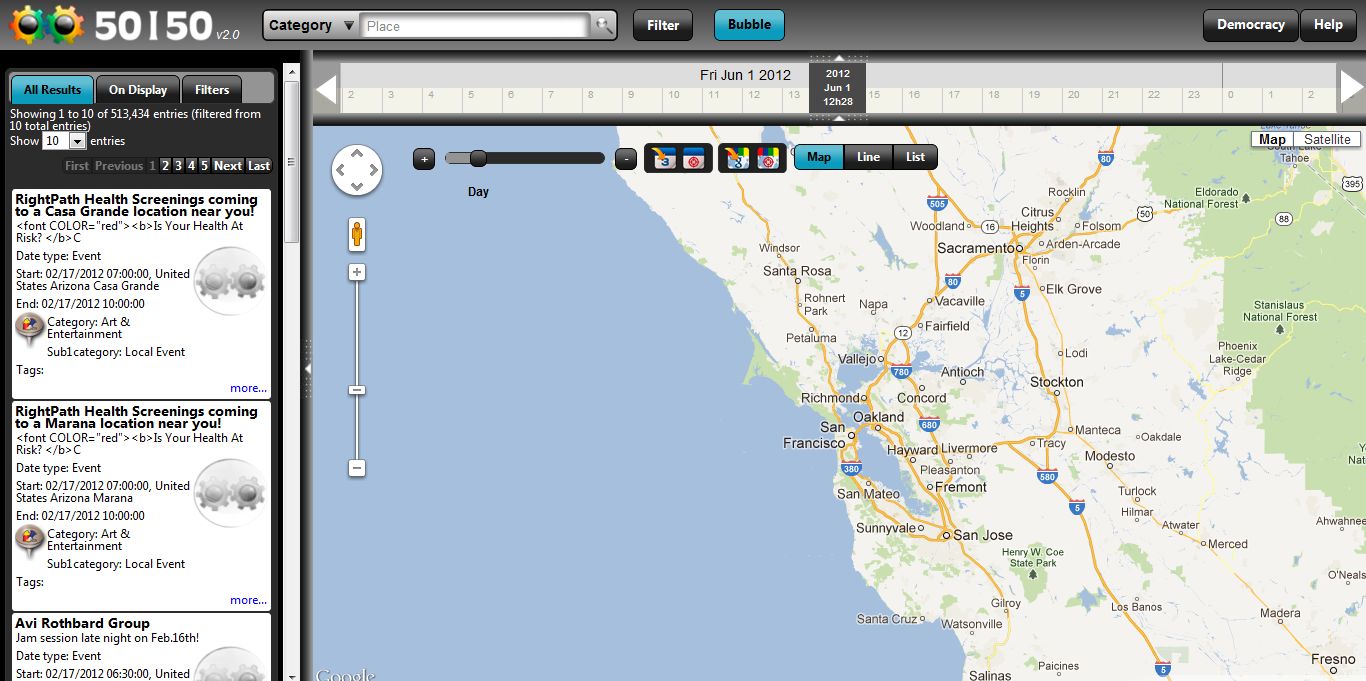The image size is (1366, 681).
Task: Click gears thumbnail of Marana event
Action: pos(230,494)
